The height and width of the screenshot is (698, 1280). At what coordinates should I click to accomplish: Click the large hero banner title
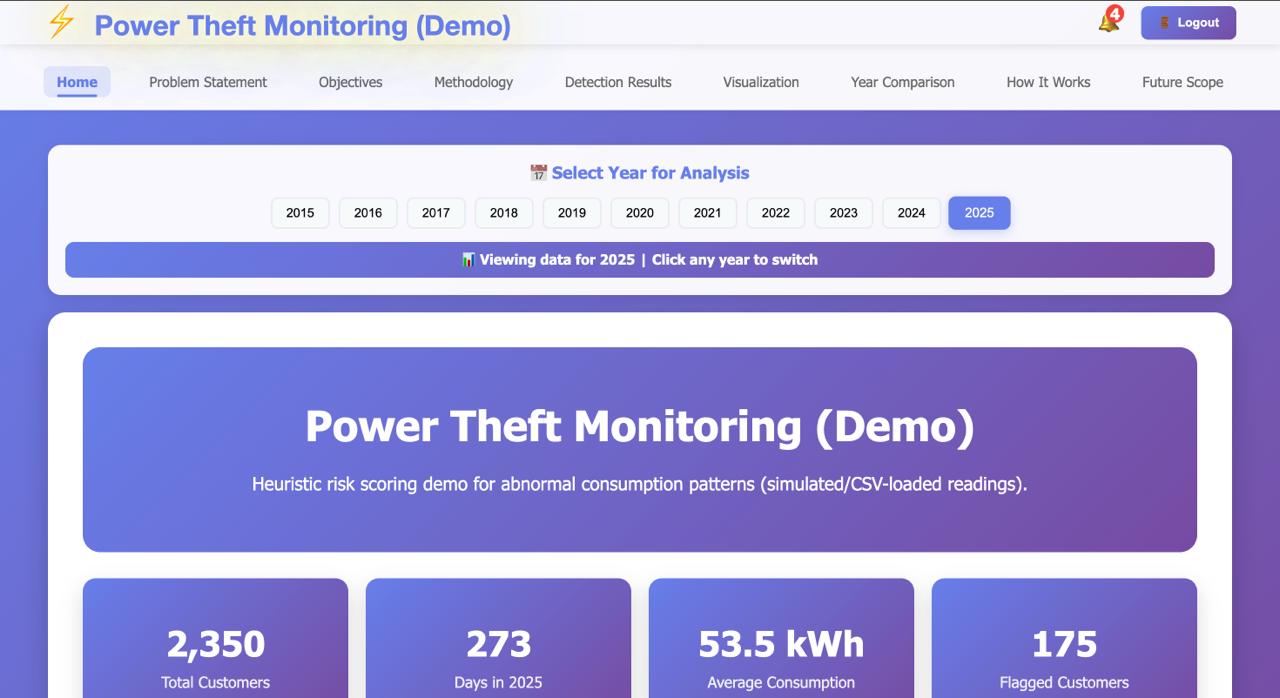(640, 426)
